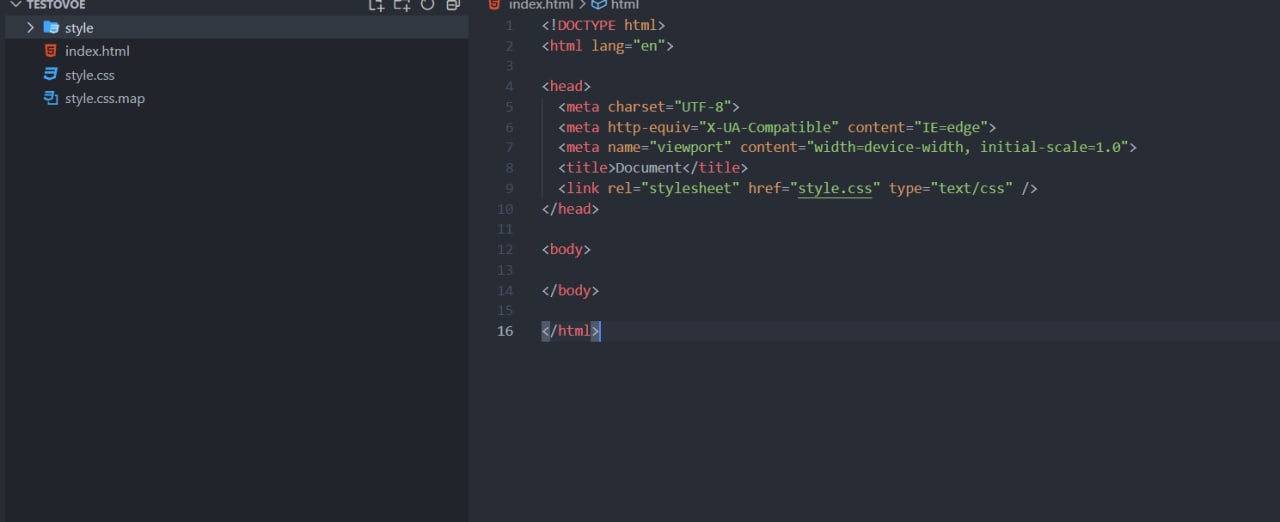1280x522 pixels.
Task: Click the "width=device-width, initial-scale=1.0" string
Action: coord(968,147)
